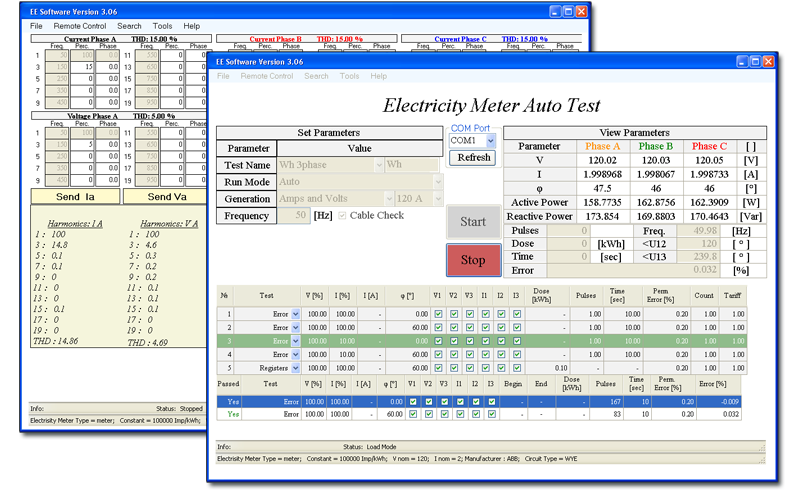Click Phase A voltage value 120.02
This screenshot has width=800, height=492.
click(x=603, y=160)
